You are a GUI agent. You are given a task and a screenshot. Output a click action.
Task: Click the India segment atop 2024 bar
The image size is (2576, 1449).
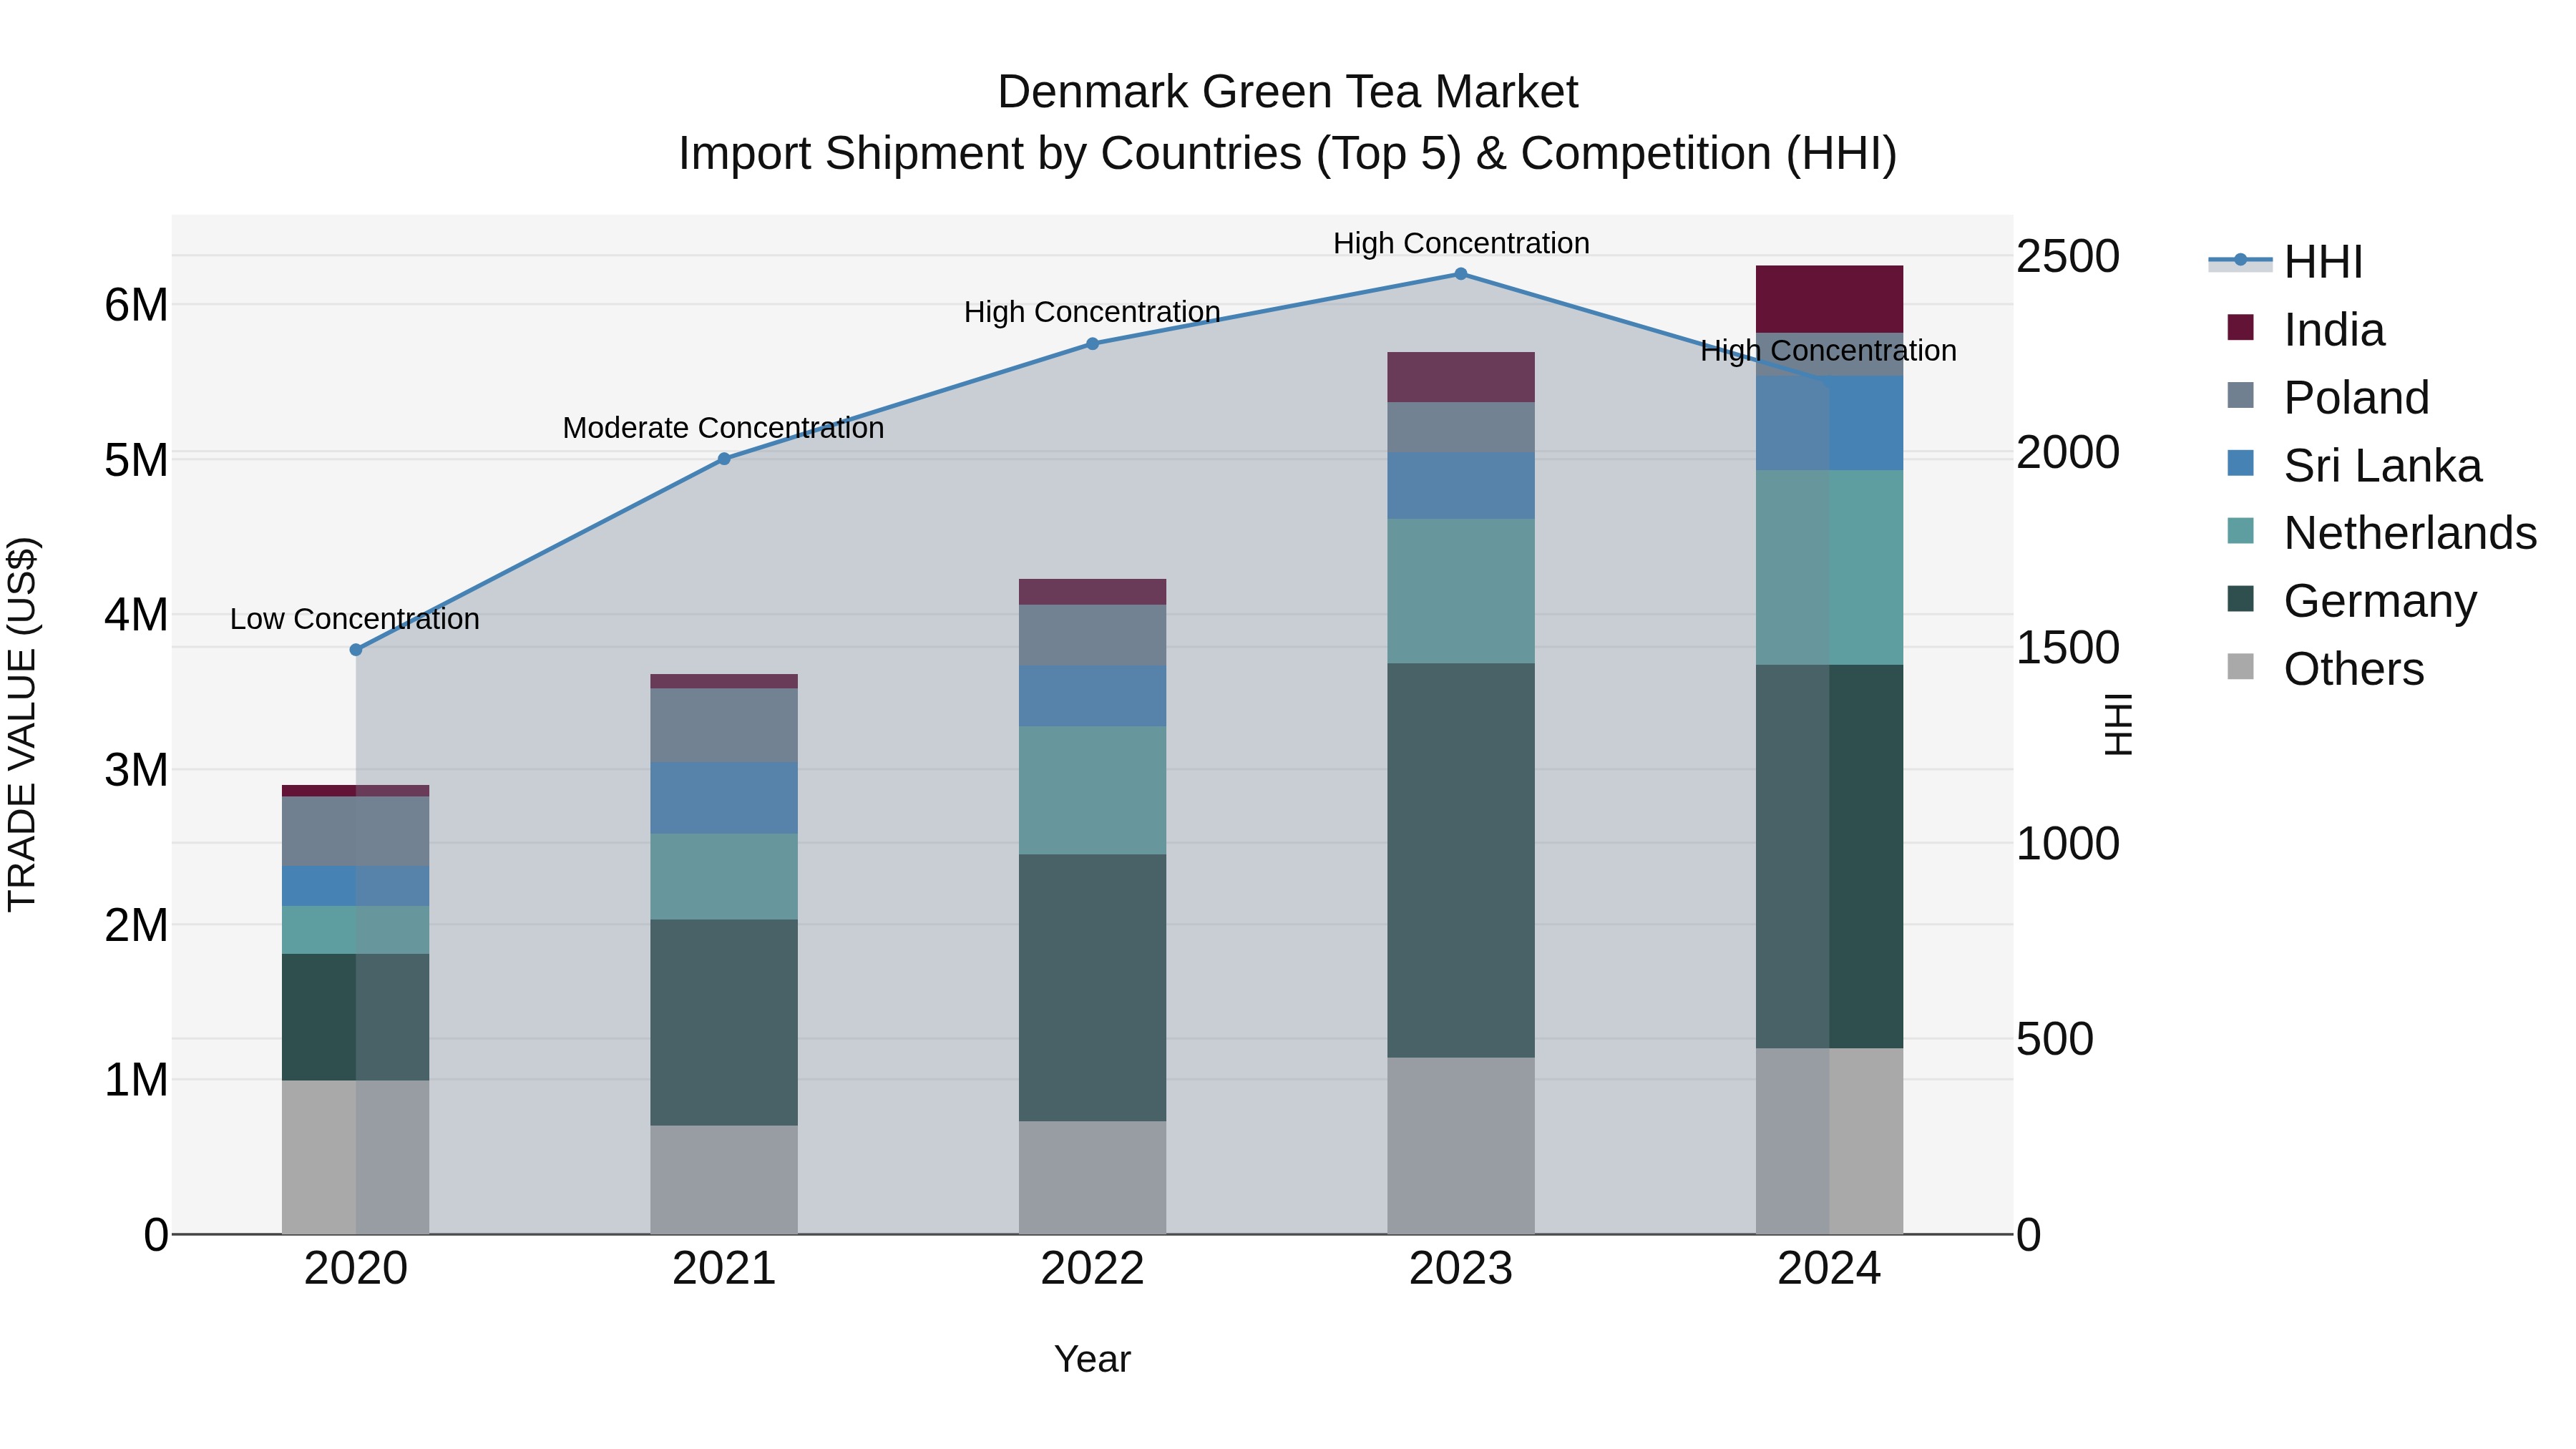(1829, 299)
